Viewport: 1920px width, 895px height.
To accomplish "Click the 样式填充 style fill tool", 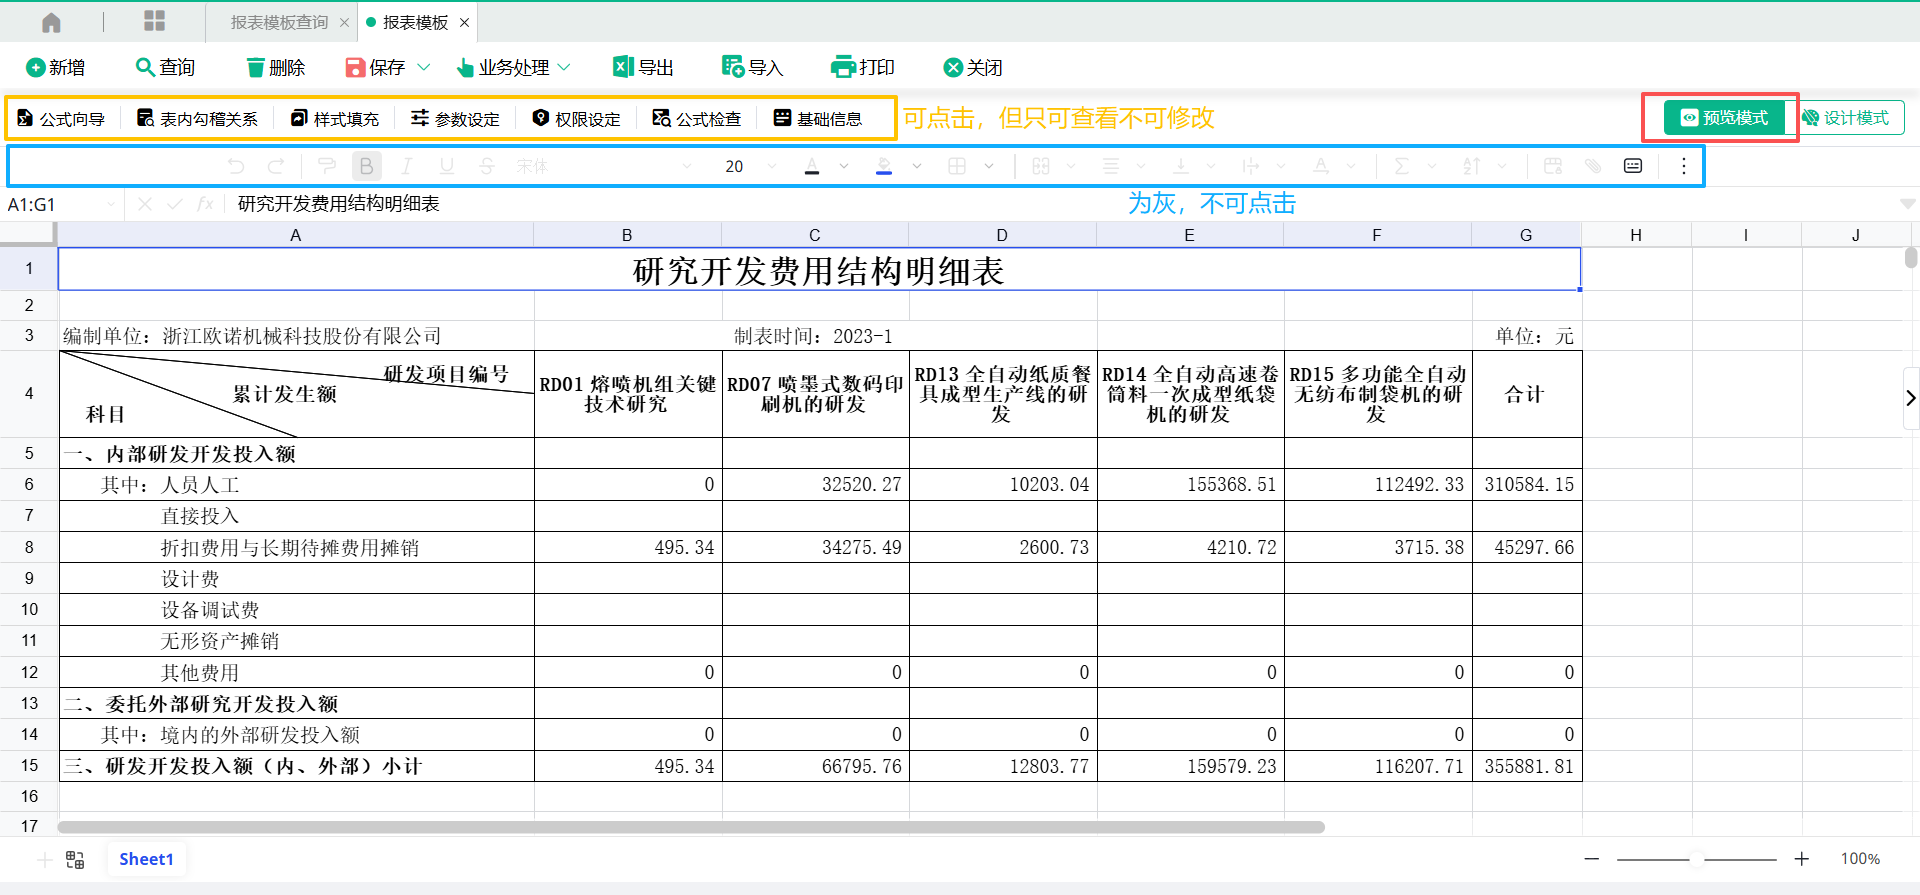I will point(335,119).
